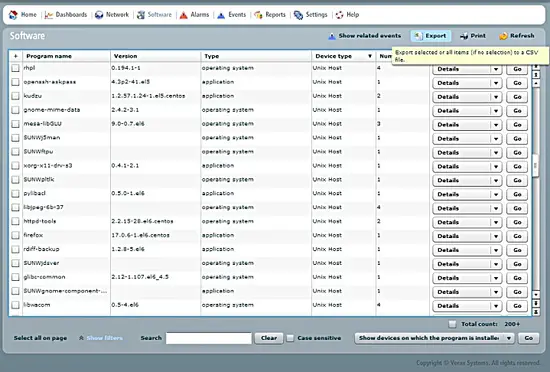Expand Details dropdown in the rhpl row
Screen dimensions: 550x372
[496, 69]
